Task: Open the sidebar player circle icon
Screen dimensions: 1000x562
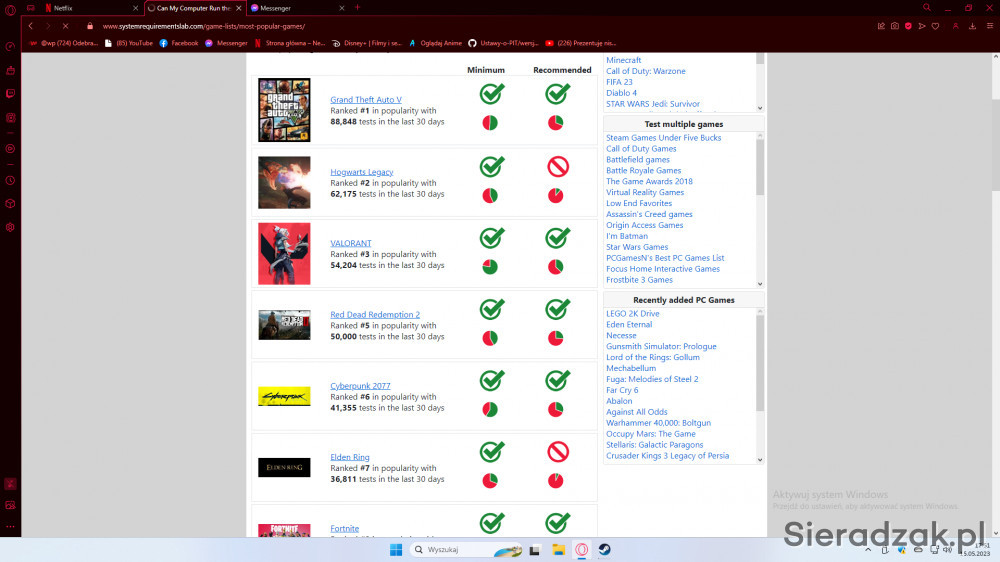Action: click(x=10, y=149)
